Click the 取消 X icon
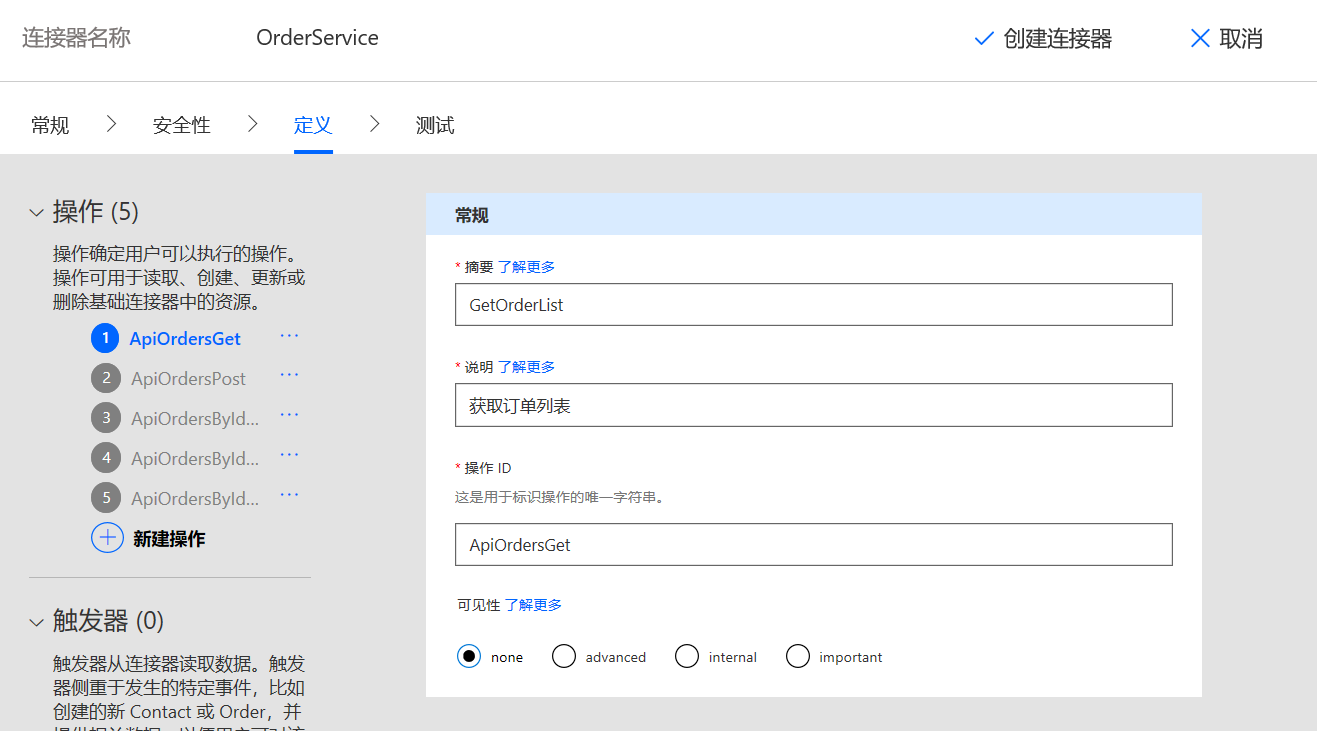The width and height of the screenshot is (1317, 731). [x=1200, y=38]
